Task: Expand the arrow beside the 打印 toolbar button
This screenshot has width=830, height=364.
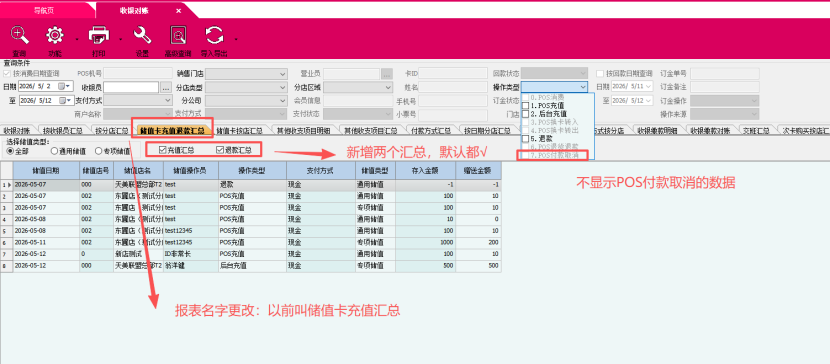Action: click(x=121, y=39)
